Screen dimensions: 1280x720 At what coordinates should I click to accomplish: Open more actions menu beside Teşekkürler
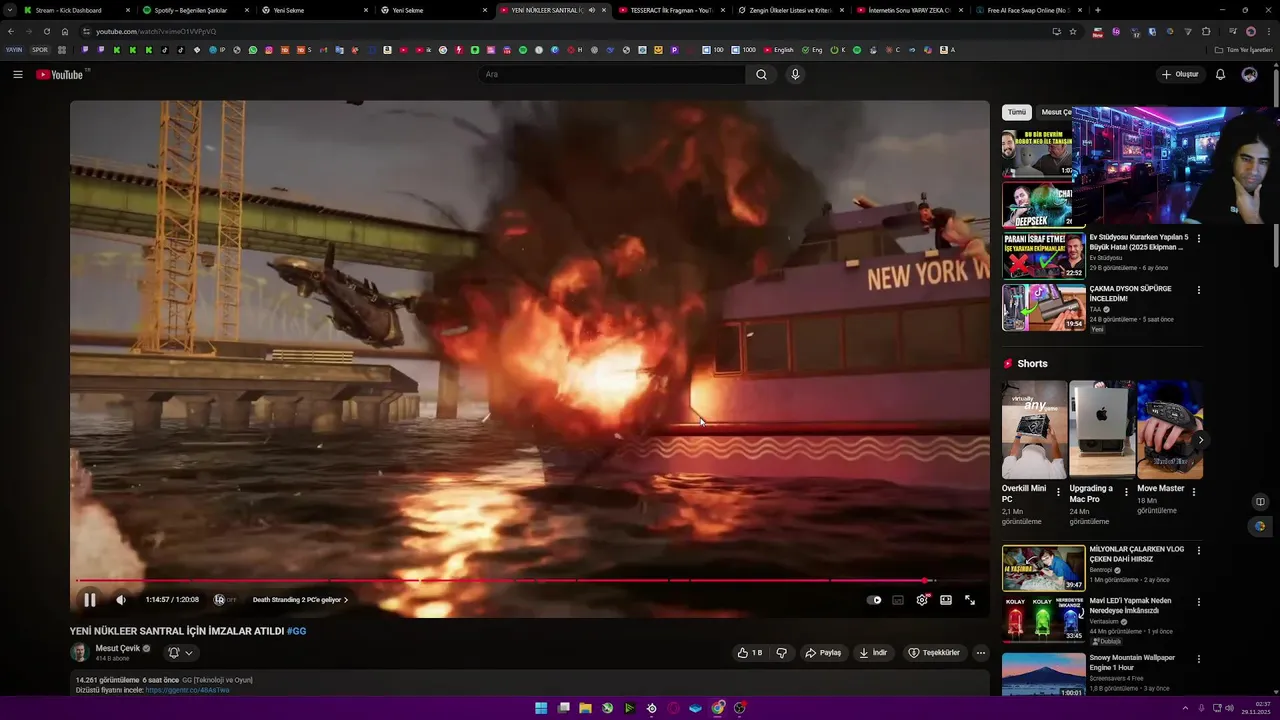point(981,653)
